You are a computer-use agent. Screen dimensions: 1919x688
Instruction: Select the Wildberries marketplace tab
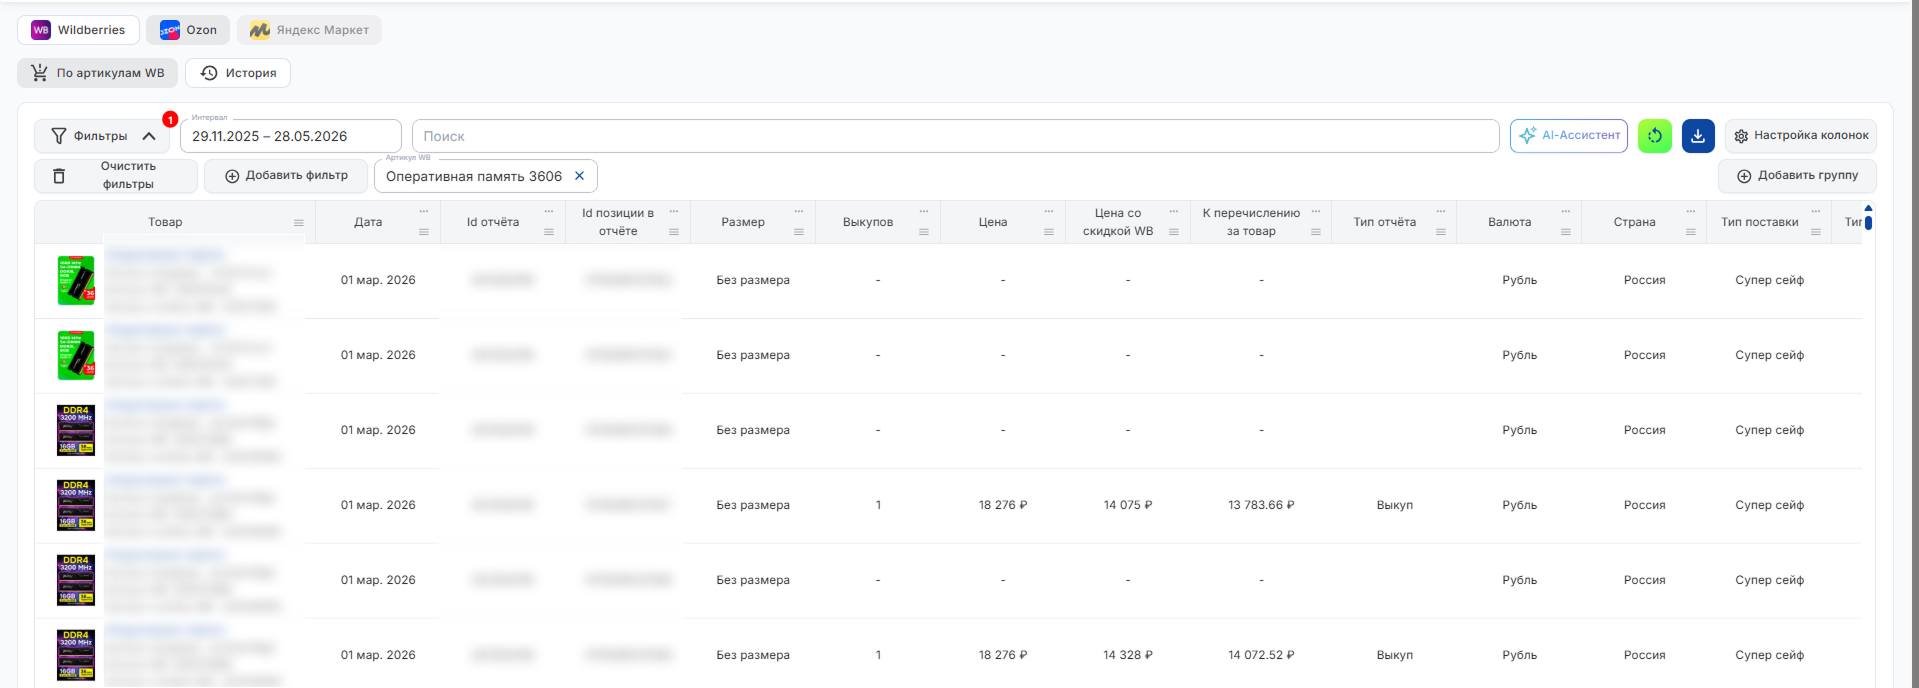coord(78,30)
